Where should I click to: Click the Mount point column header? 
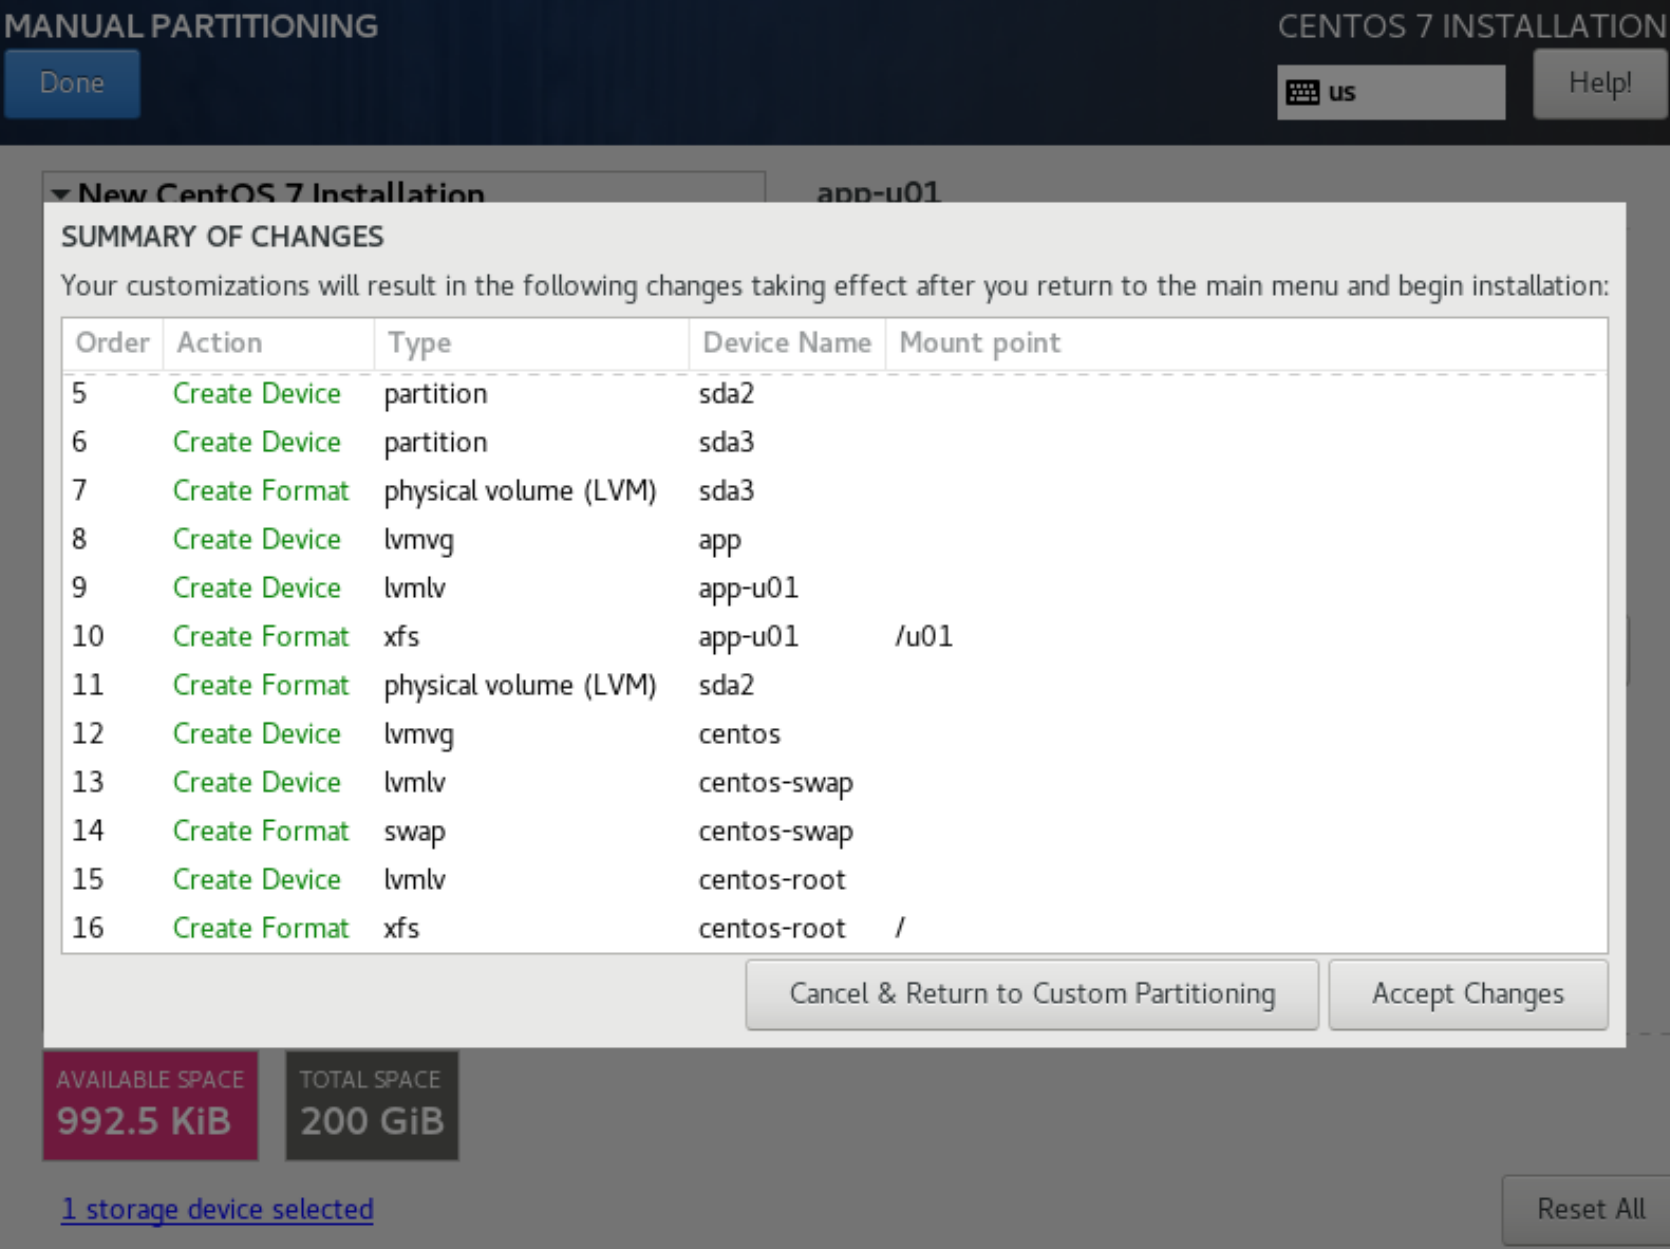pyautogui.click(x=980, y=343)
